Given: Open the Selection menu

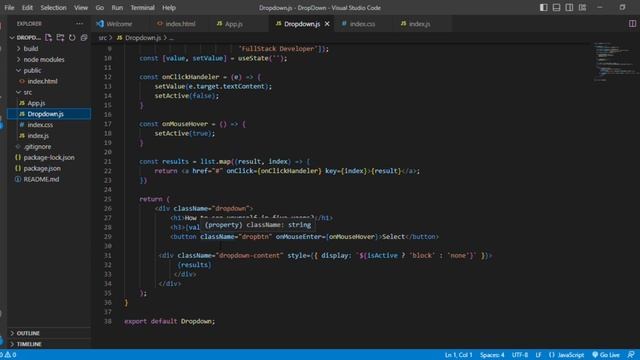Looking at the screenshot, I should (x=53, y=8).
